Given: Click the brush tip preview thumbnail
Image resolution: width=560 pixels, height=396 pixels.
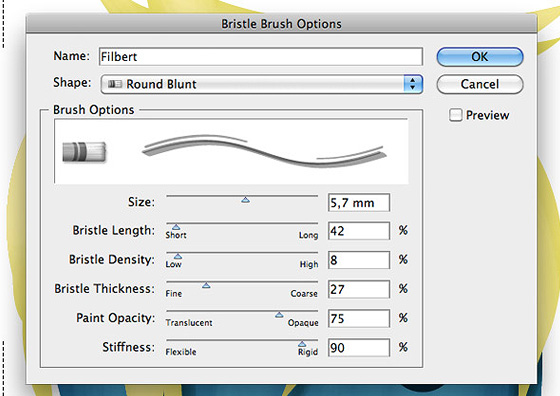Looking at the screenshot, I should pyautogui.click(x=84, y=152).
